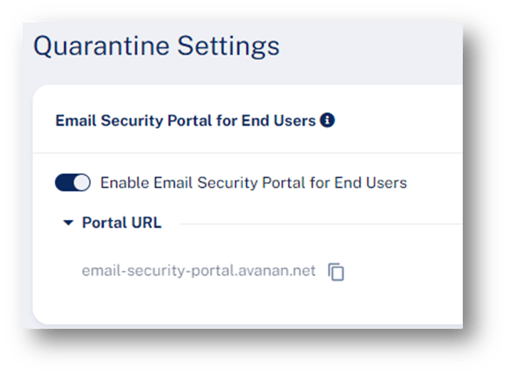Click the dark caret left of Portal URL
This screenshot has height=375, width=509.
[68, 223]
